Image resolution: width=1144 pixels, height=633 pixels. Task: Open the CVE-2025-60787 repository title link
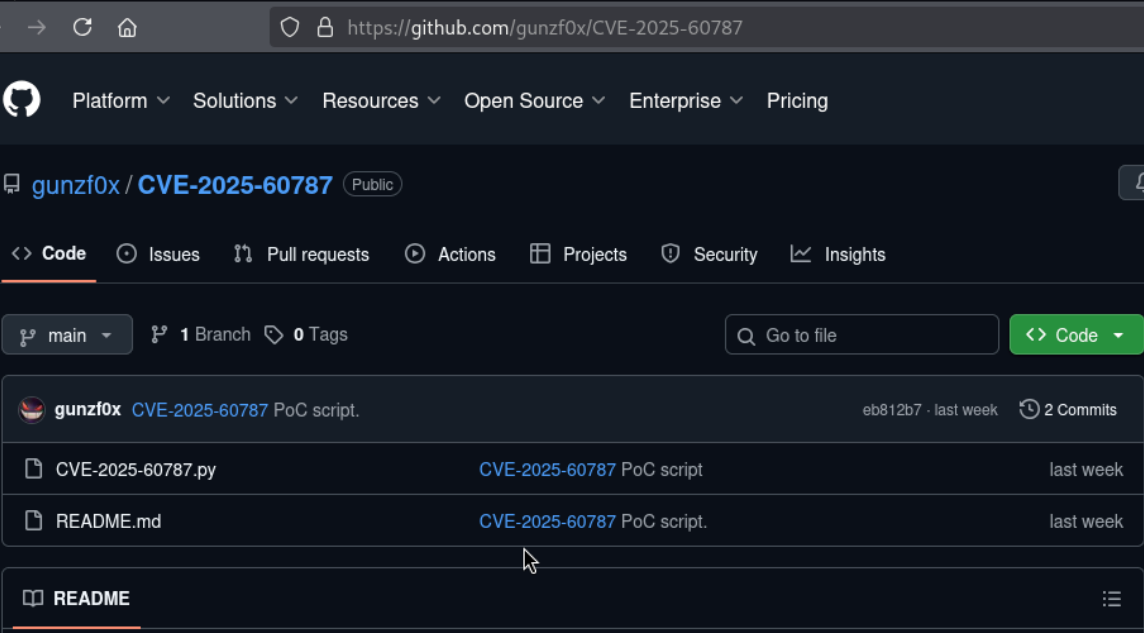point(235,185)
